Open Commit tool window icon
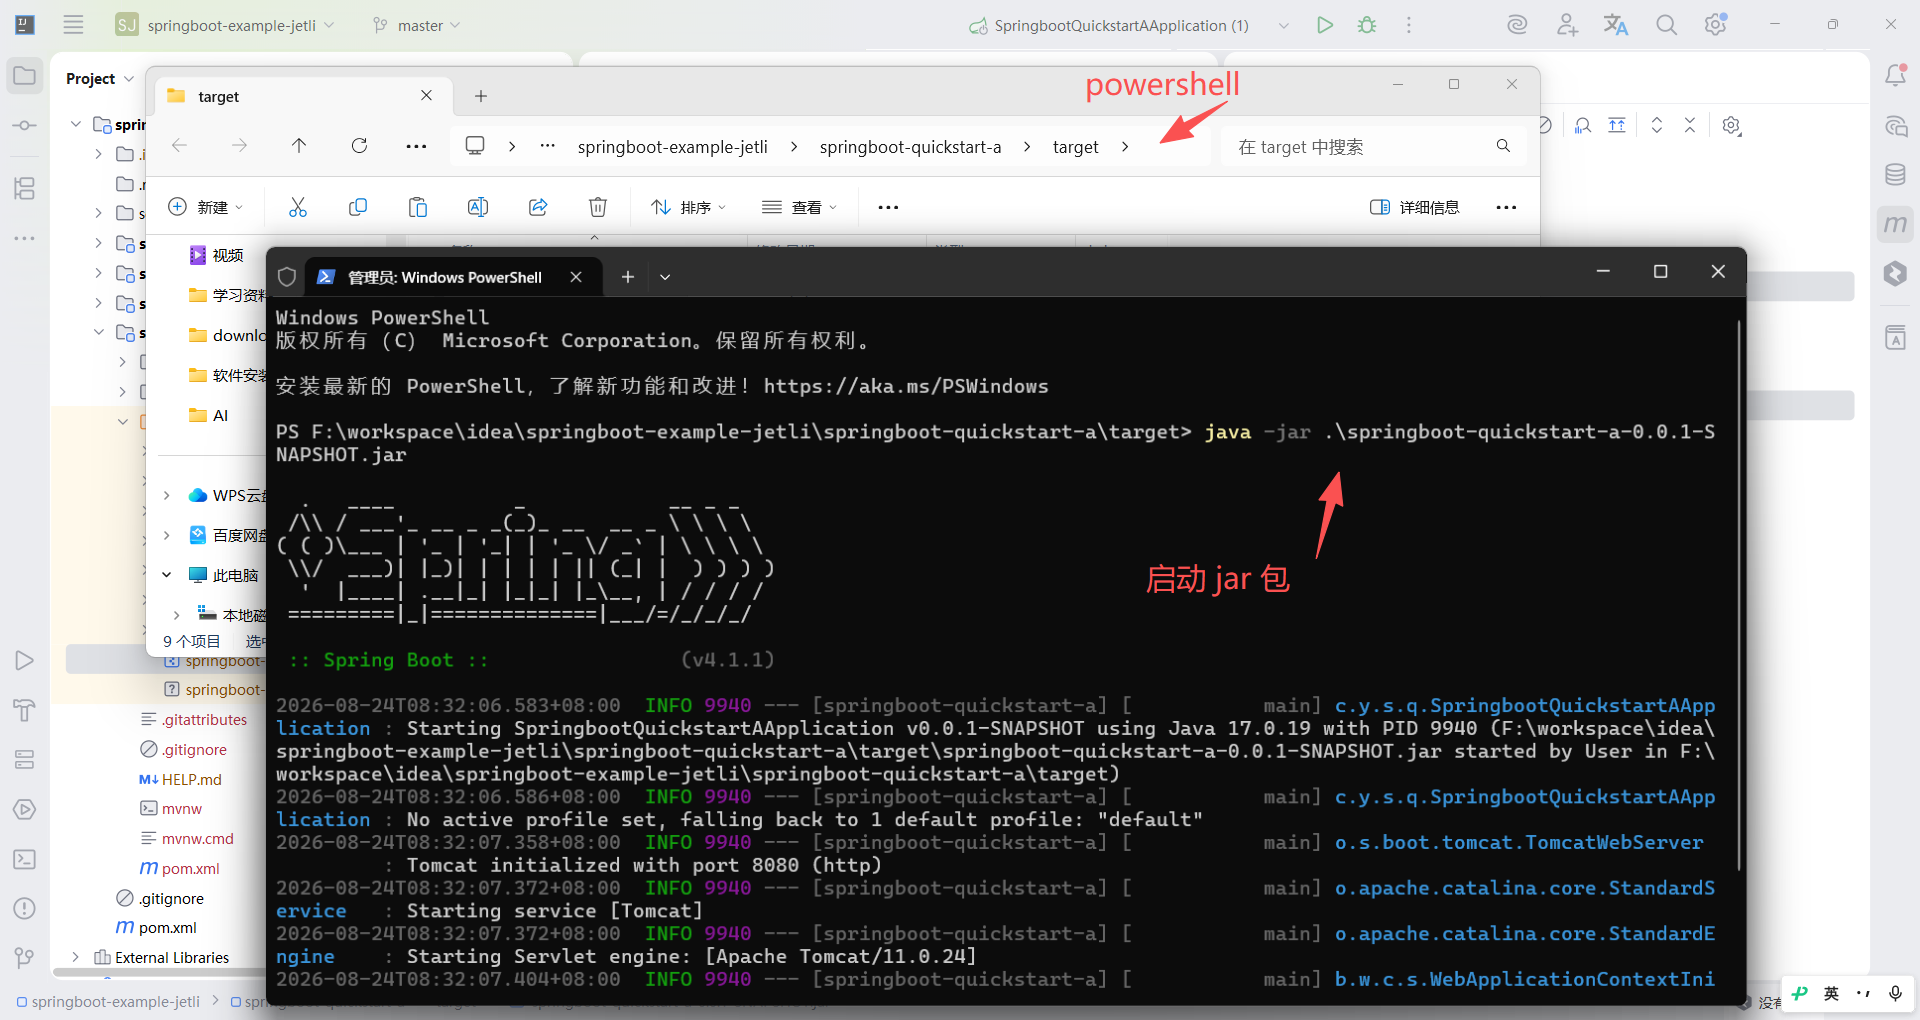Image resolution: width=1920 pixels, height=1020 pixels. coord(25,126)
